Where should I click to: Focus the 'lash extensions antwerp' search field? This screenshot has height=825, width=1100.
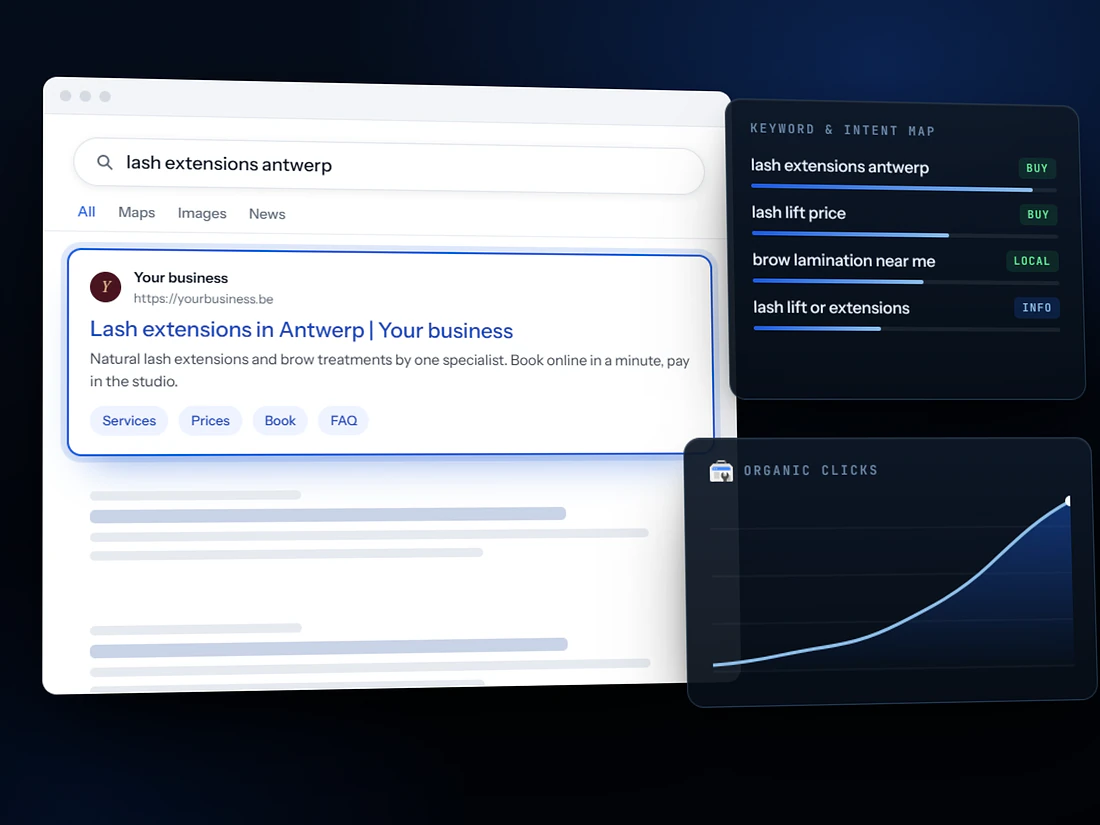(x=389, y=166)
